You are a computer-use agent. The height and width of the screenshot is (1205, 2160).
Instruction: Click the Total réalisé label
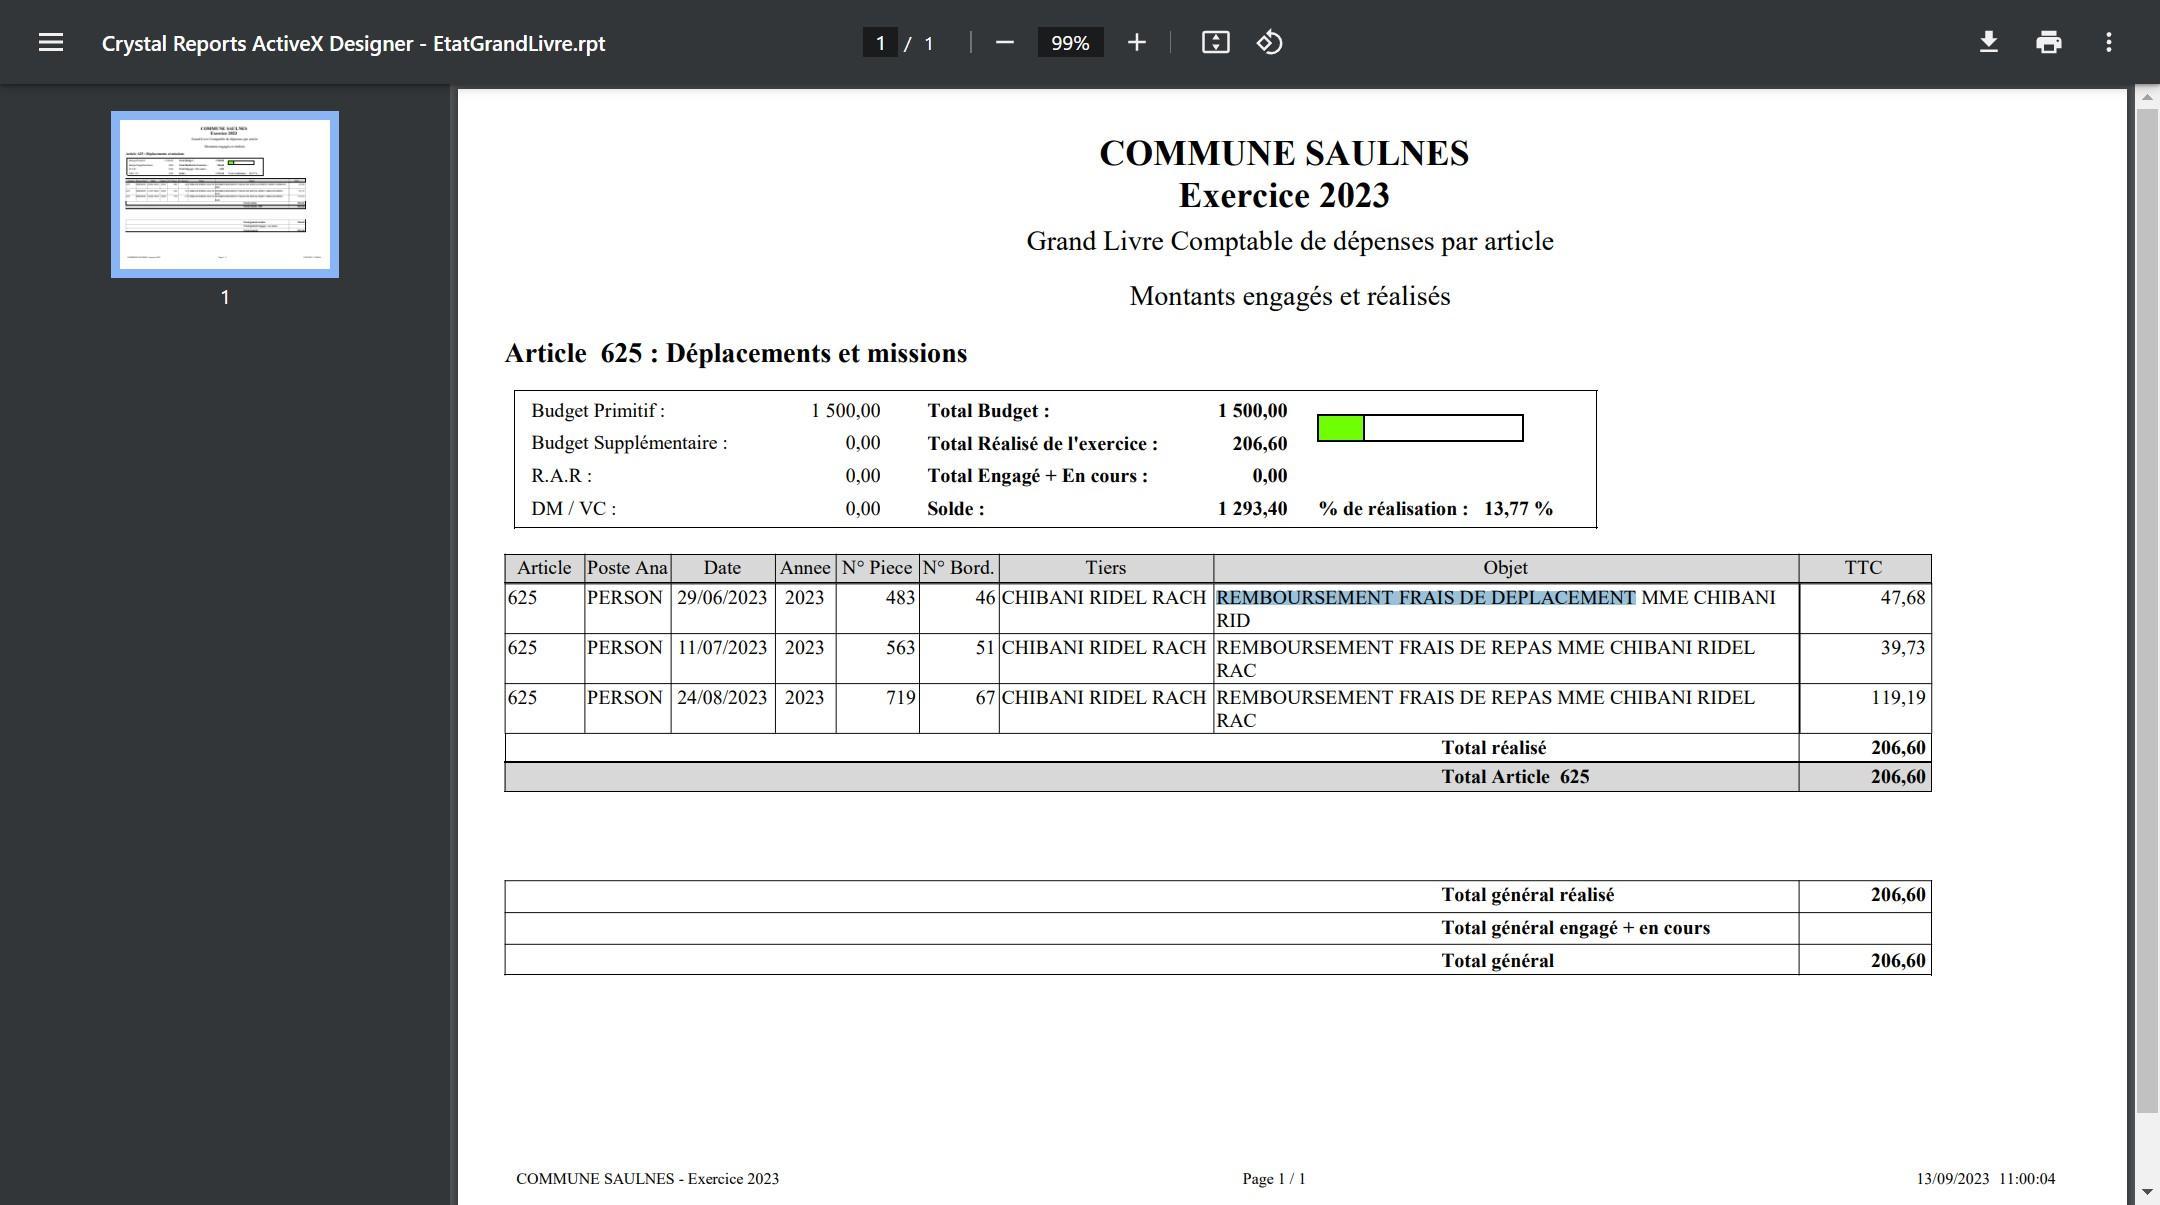pyautogui.click(x=1493, y=748)
